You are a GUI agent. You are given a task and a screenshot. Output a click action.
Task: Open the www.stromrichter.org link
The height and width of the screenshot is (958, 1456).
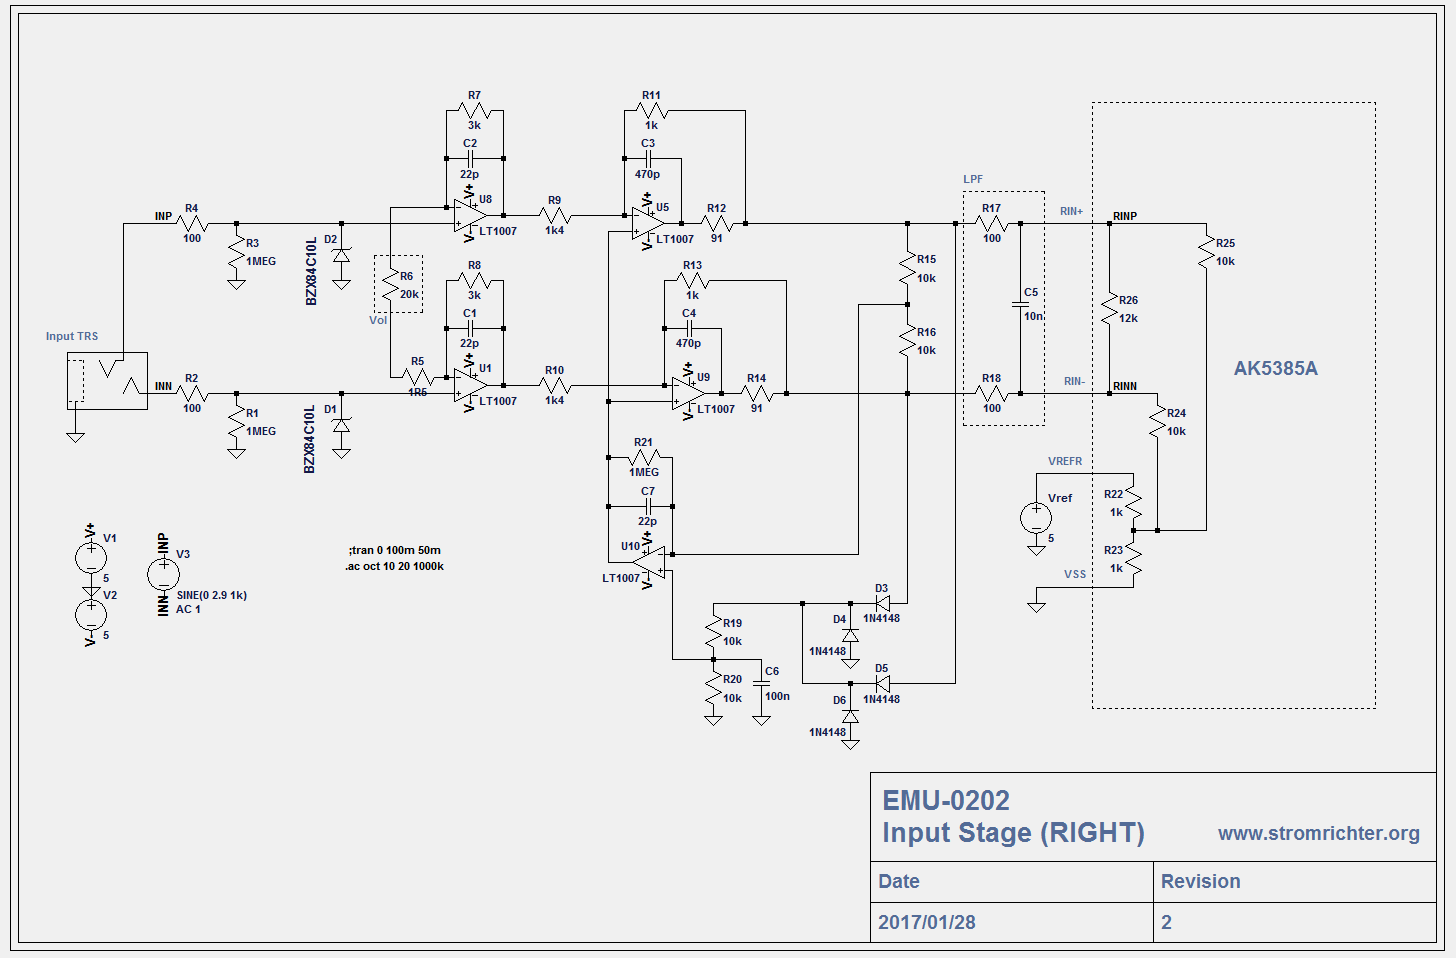pos(1318,833)
